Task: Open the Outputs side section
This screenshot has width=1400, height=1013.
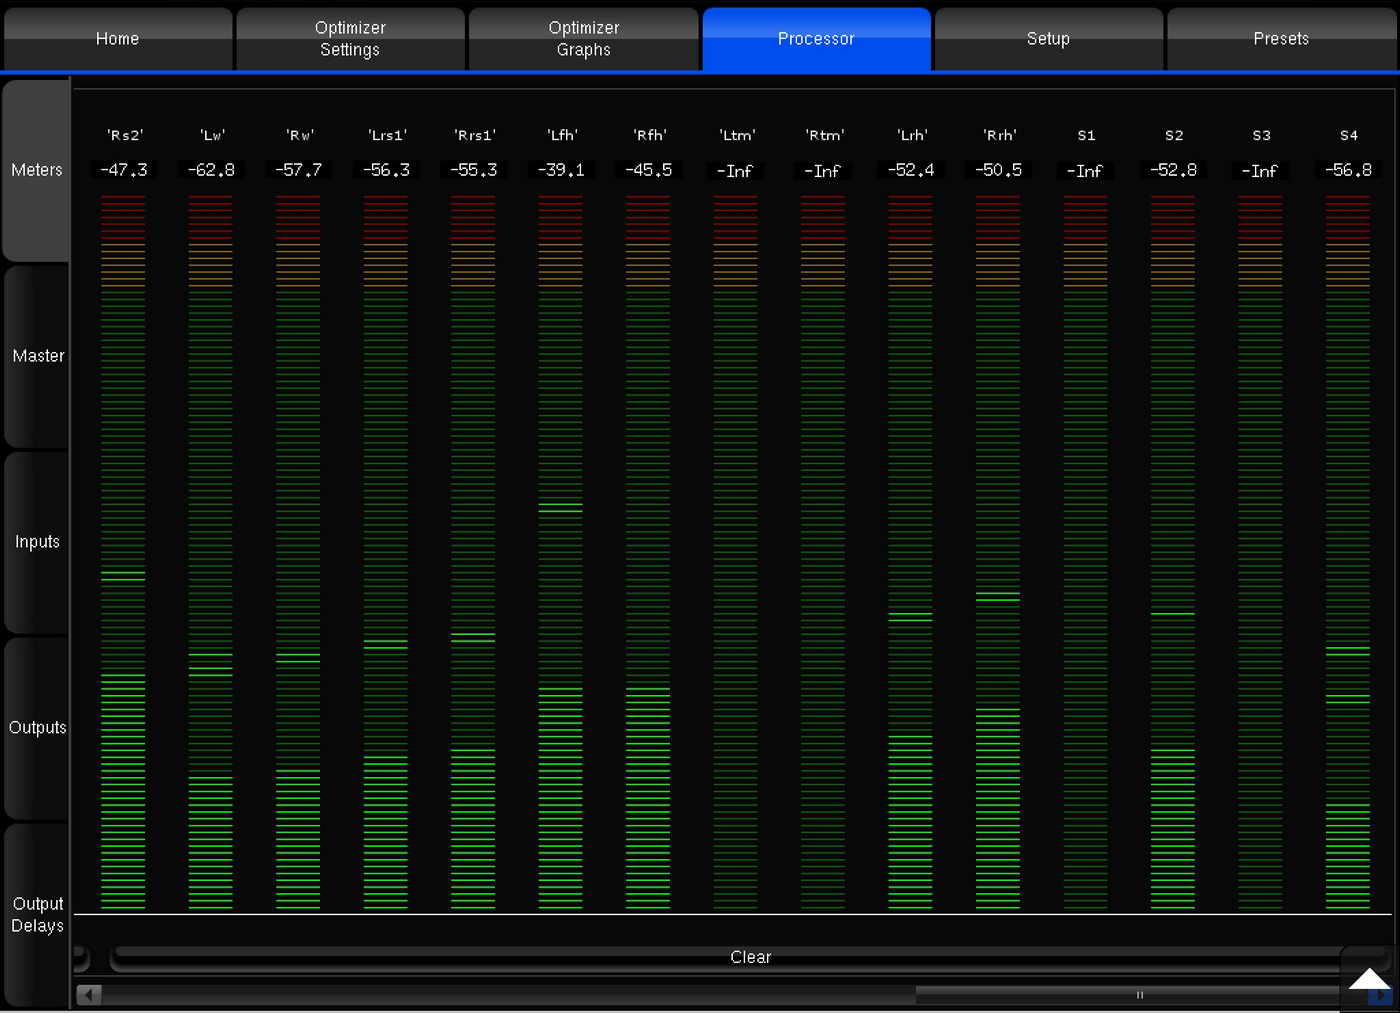Action: click(x=37, y=728)
